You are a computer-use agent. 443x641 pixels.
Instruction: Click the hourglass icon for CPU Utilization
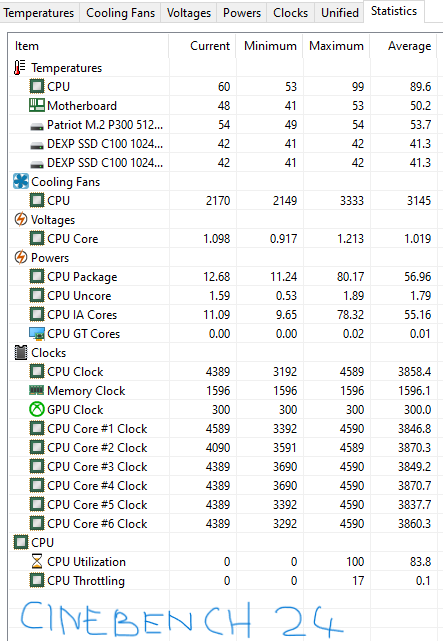coord(37,561)
